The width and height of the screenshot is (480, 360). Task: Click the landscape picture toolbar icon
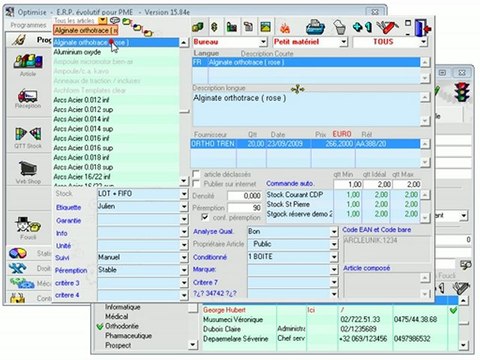[266, 27]
